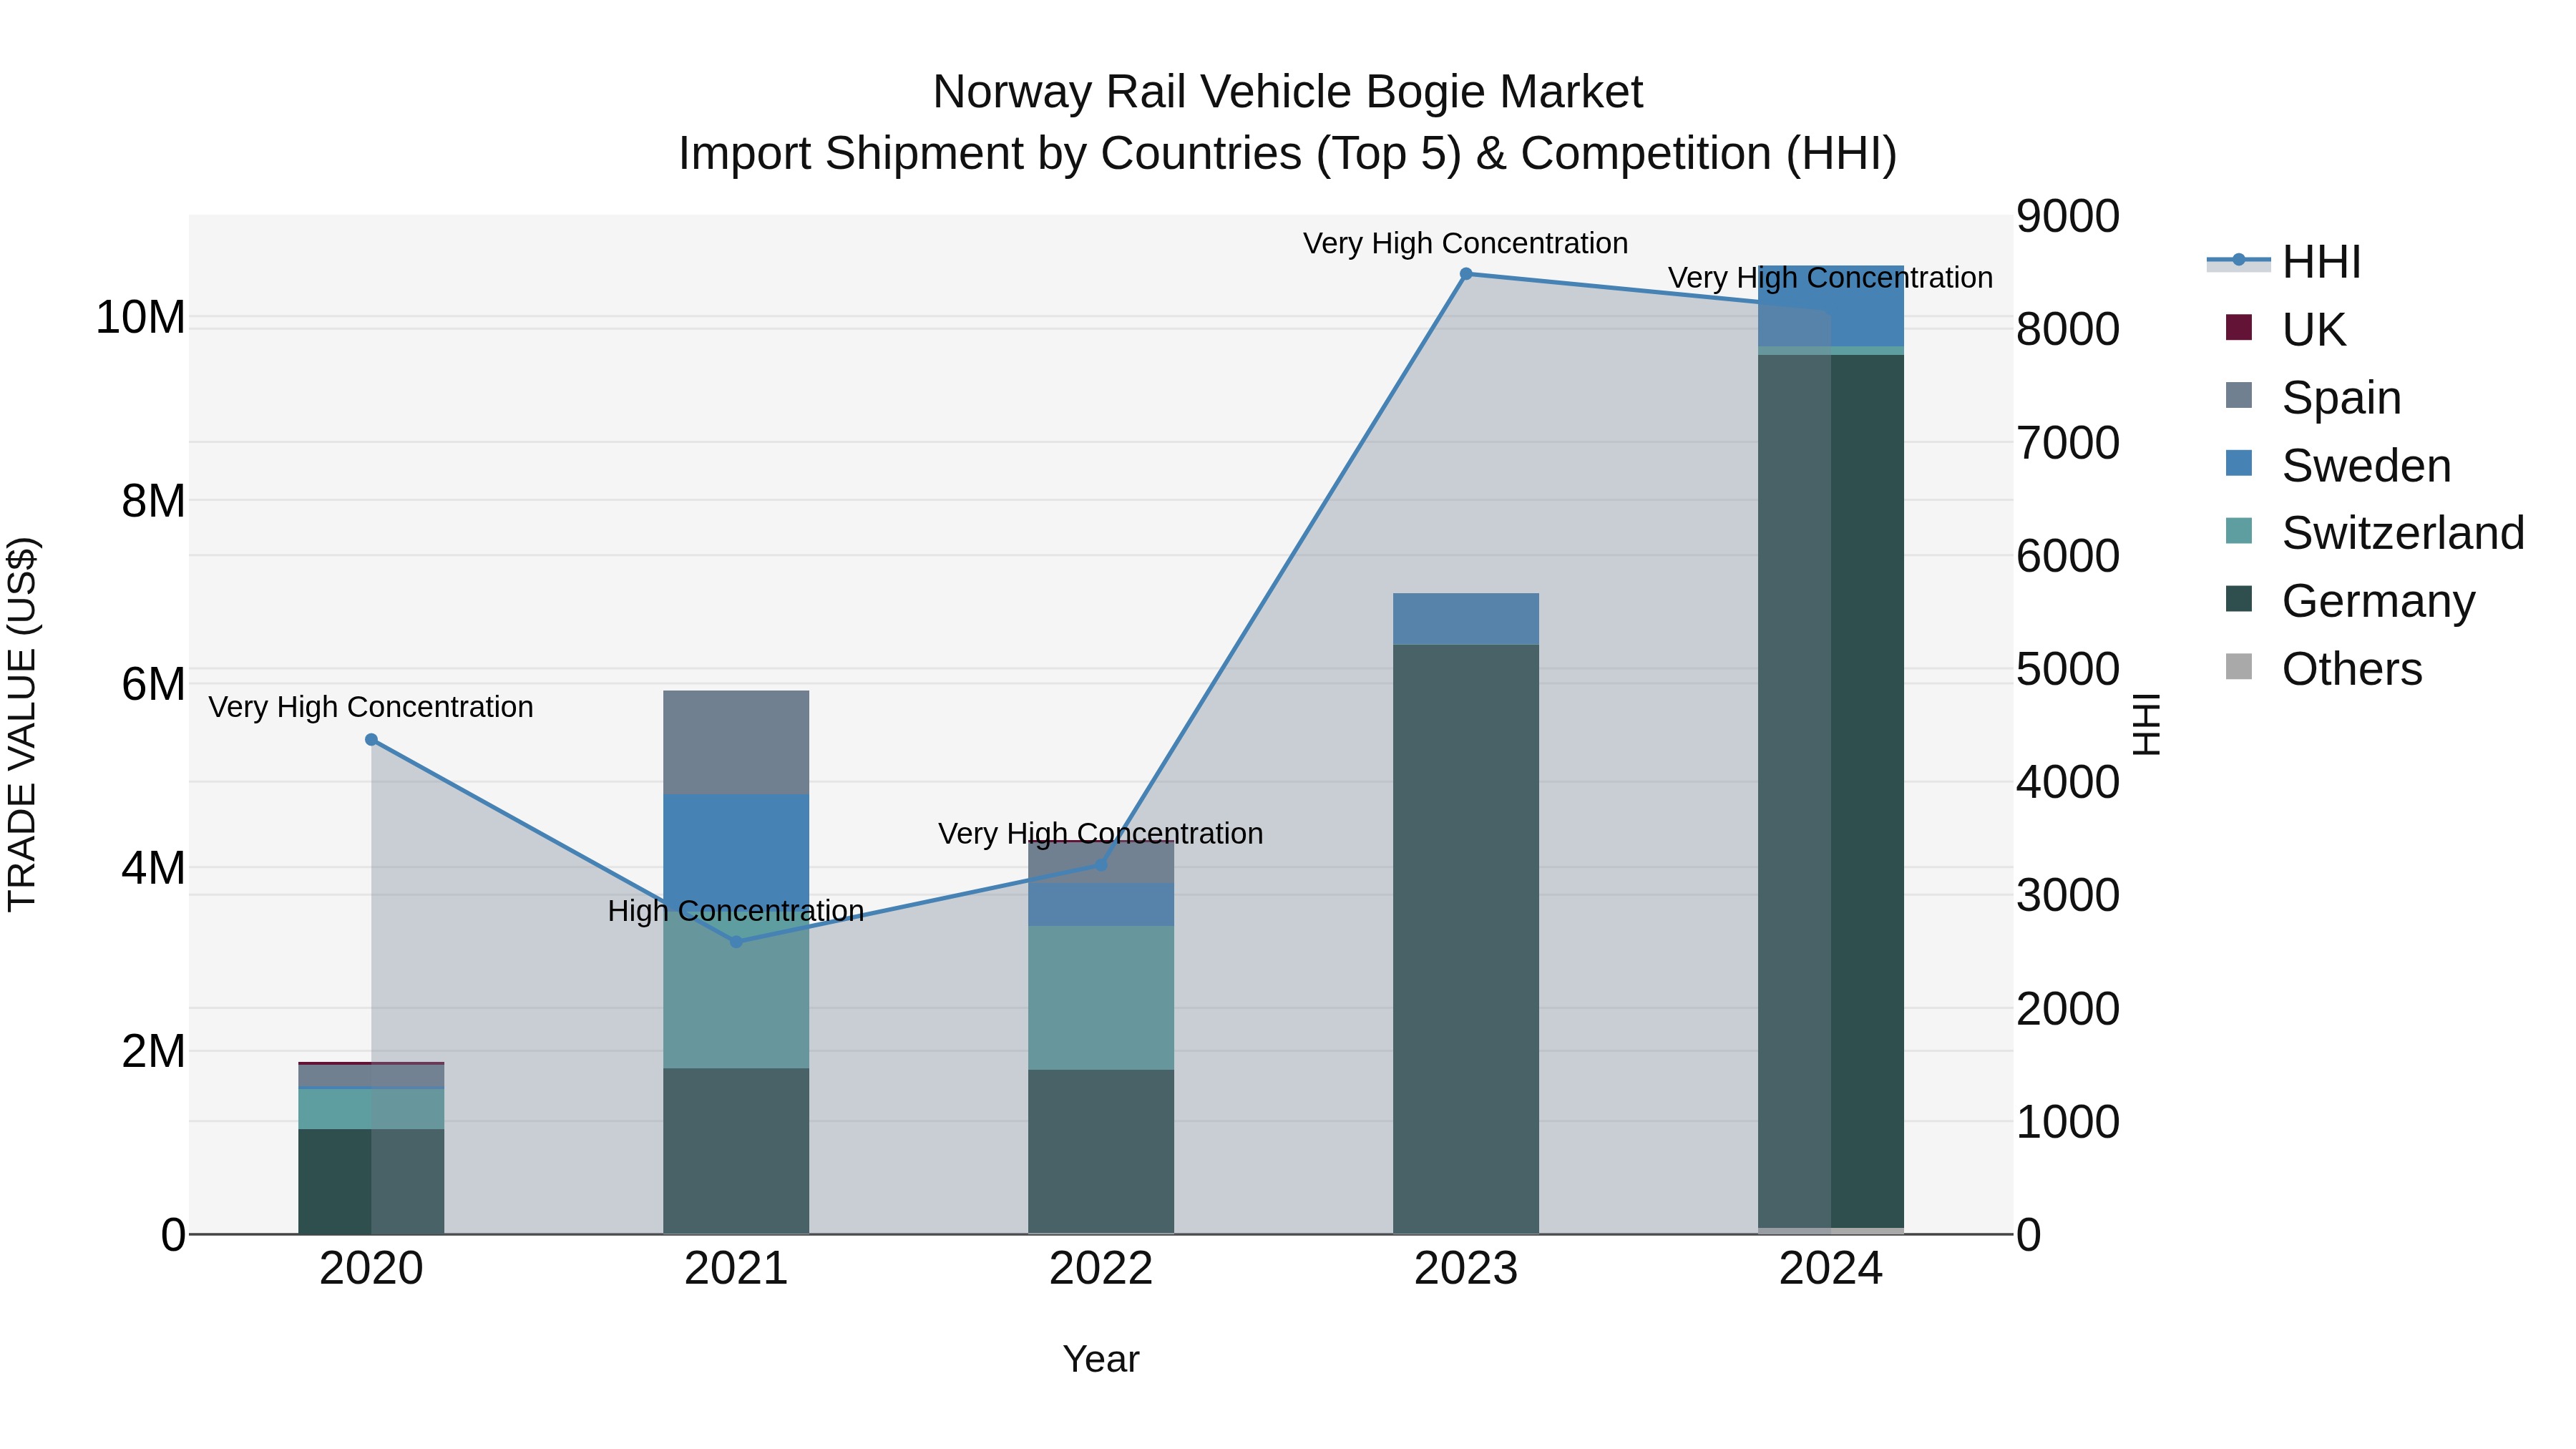Click the '2022' x-axis label

coord(1101,1269)
